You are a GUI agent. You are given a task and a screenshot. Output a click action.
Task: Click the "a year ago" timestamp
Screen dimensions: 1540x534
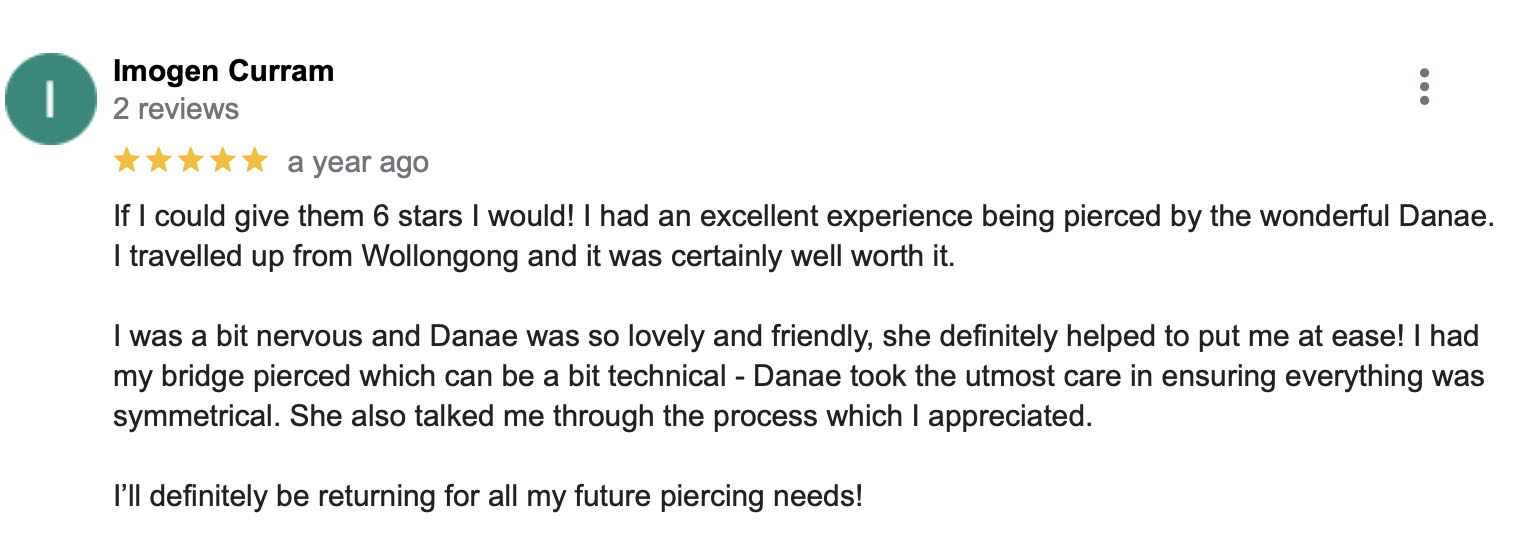(x=358, y=163)
